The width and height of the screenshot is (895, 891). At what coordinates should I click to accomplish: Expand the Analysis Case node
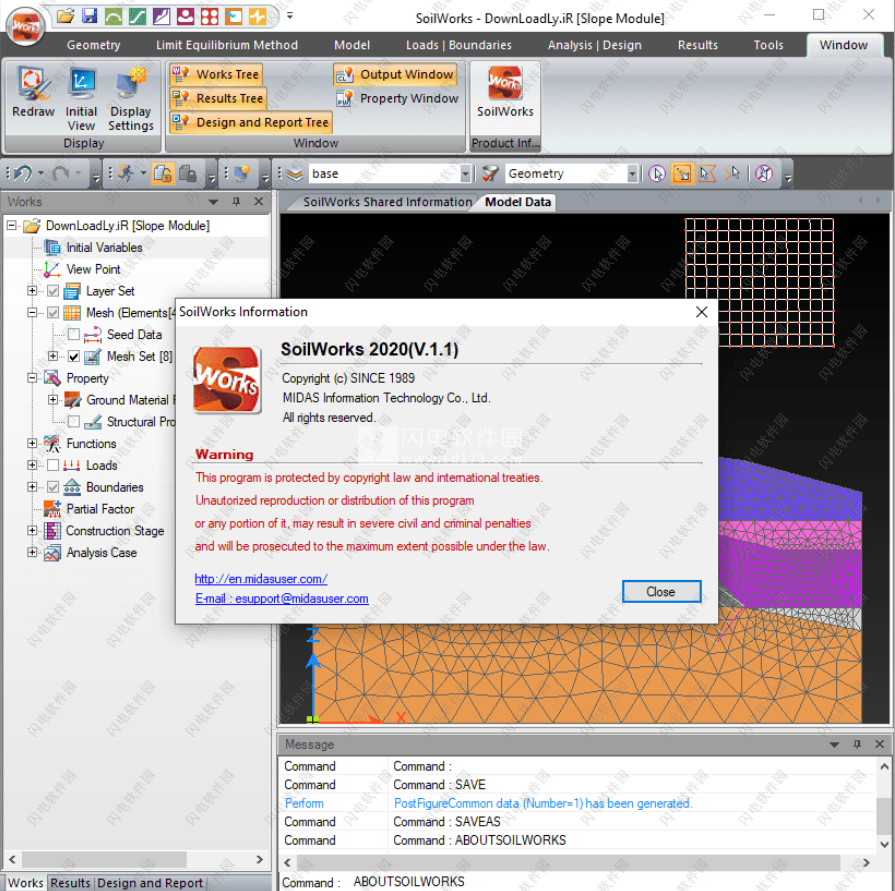[32, 552]
